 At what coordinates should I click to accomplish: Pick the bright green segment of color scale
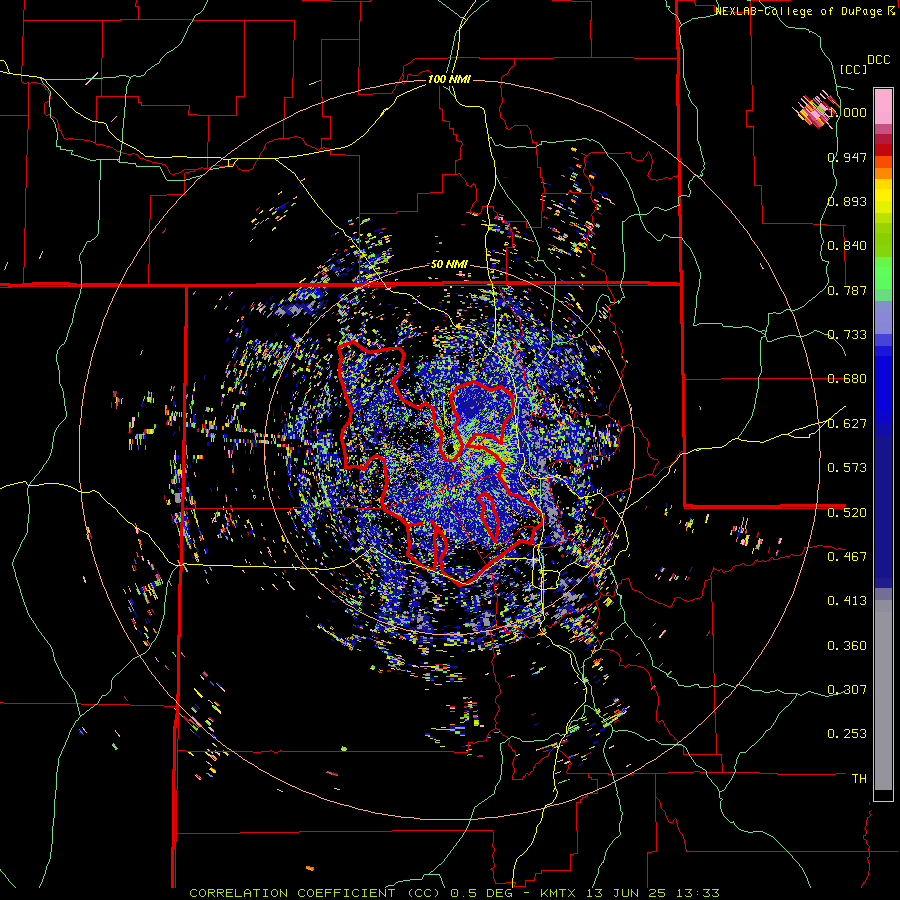click(x=883, y=273)
